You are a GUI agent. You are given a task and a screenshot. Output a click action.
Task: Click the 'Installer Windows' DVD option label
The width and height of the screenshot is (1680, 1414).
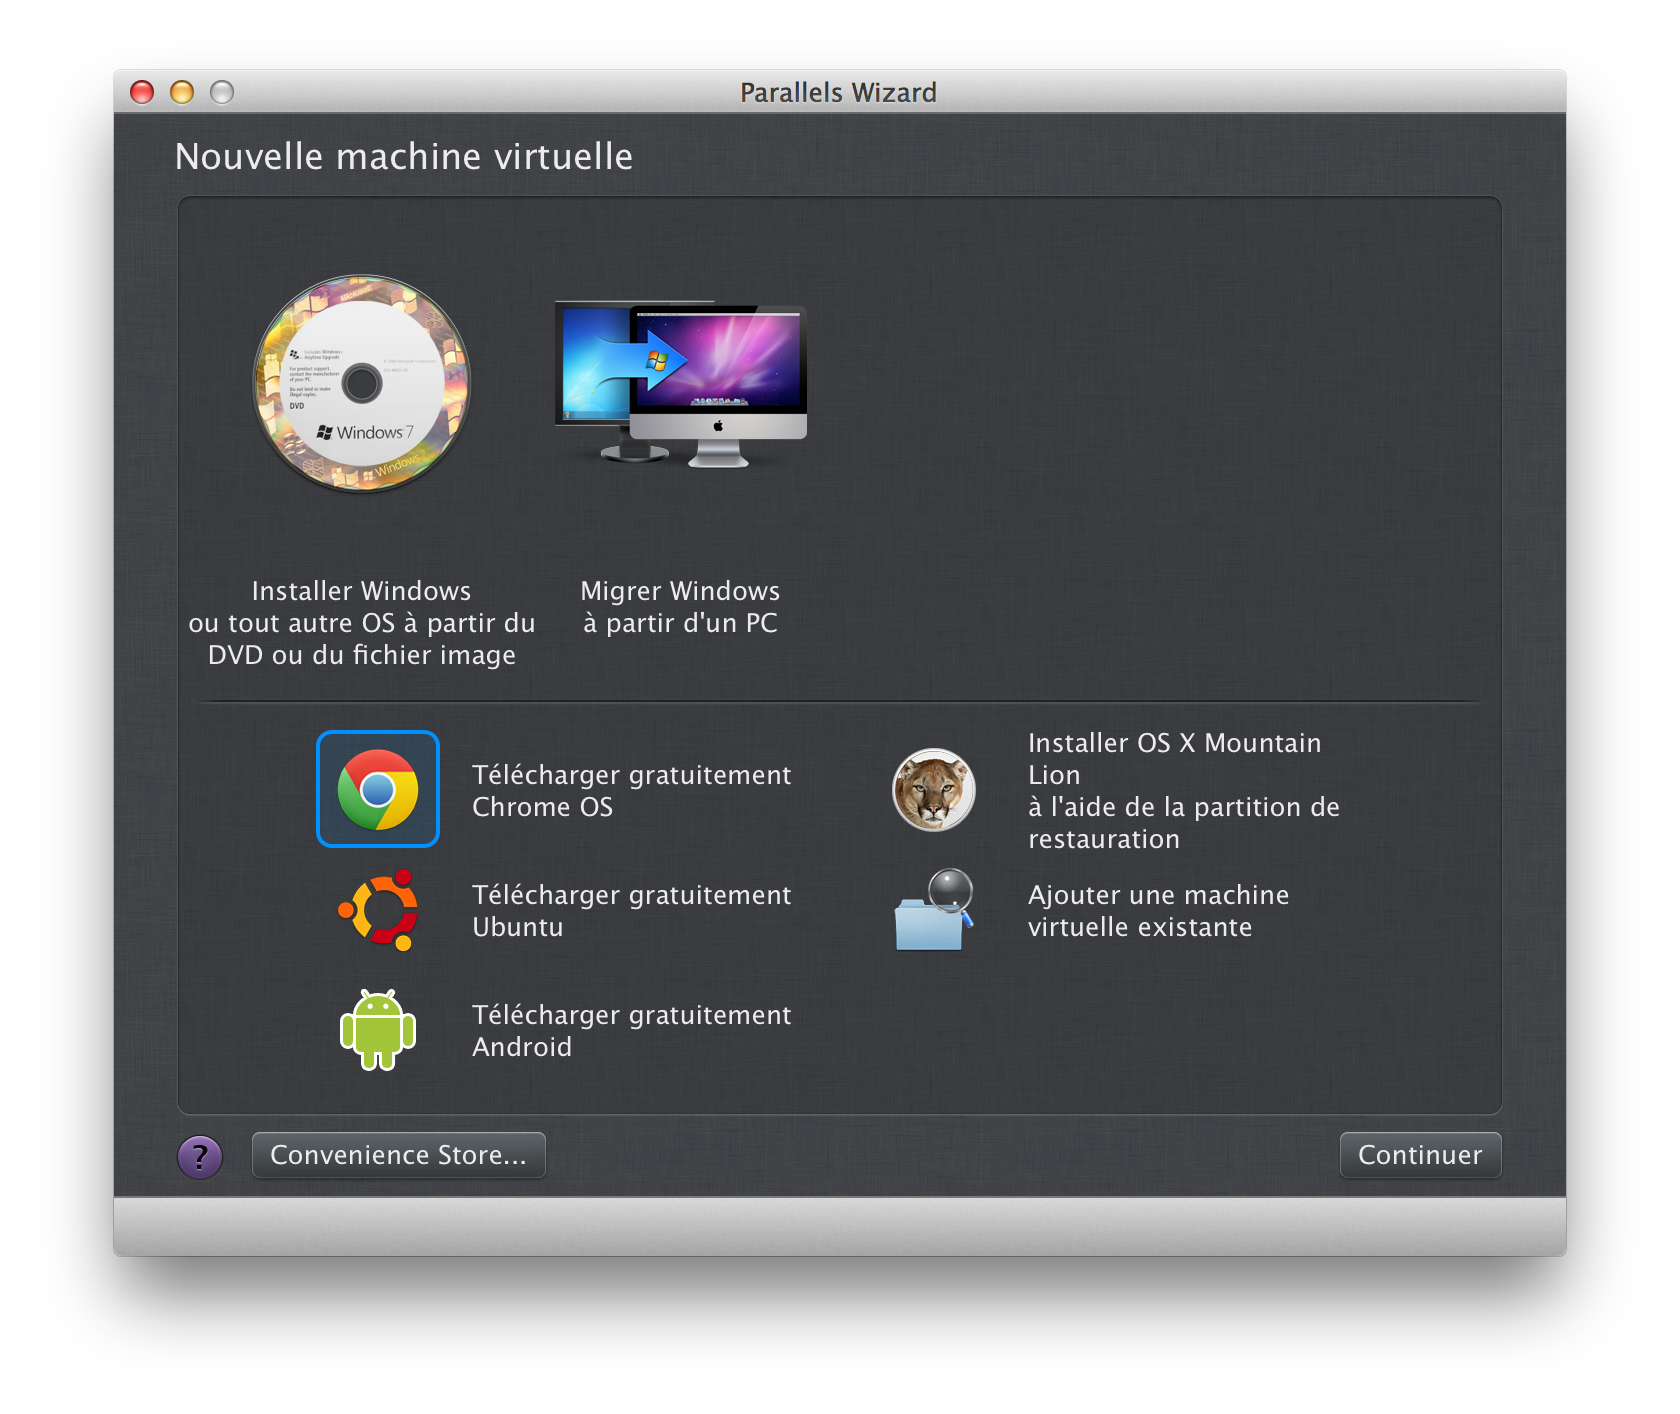click(x=362, y=623)
